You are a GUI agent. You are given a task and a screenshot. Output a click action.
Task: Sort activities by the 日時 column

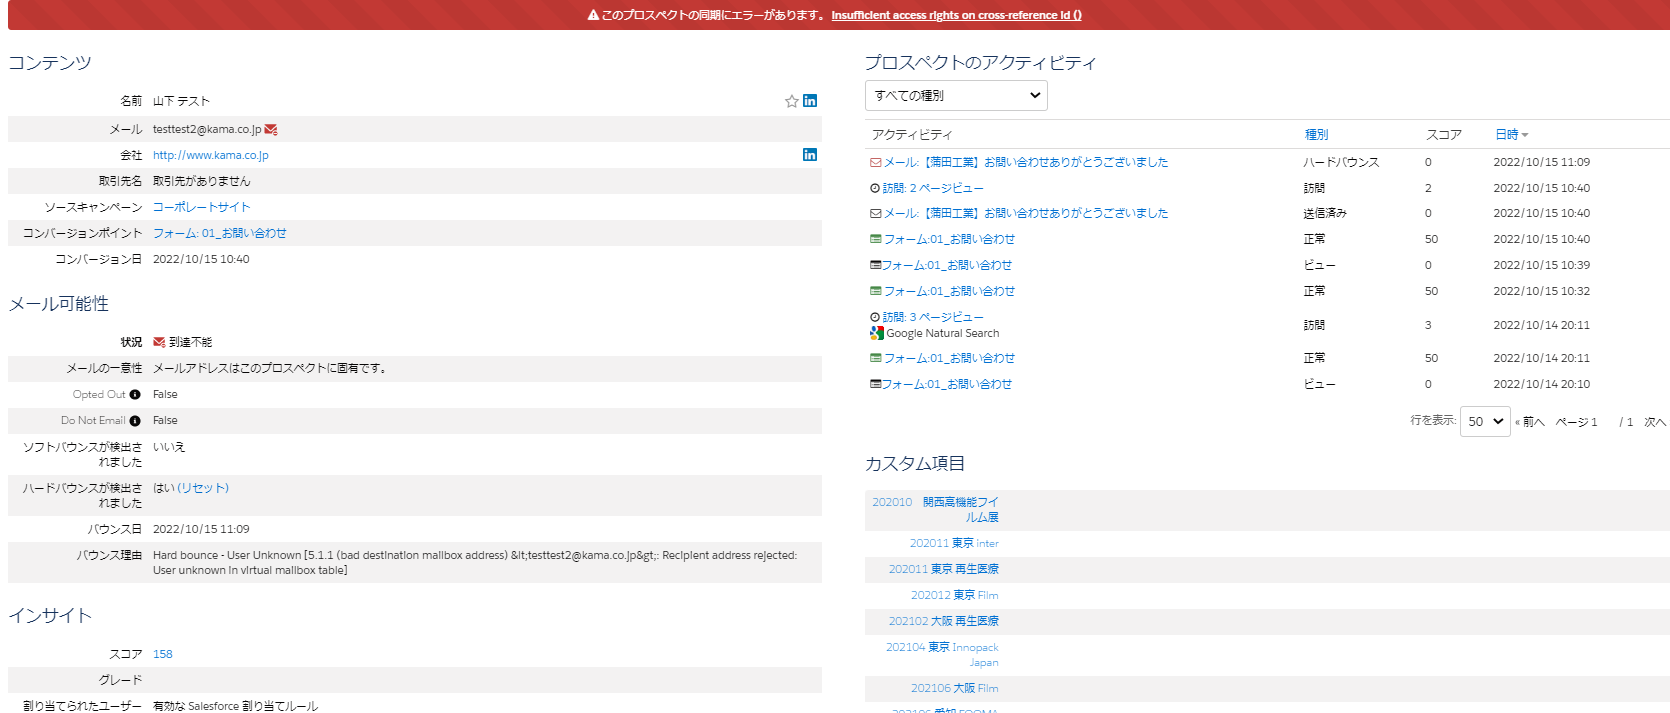pos(1511,135)
